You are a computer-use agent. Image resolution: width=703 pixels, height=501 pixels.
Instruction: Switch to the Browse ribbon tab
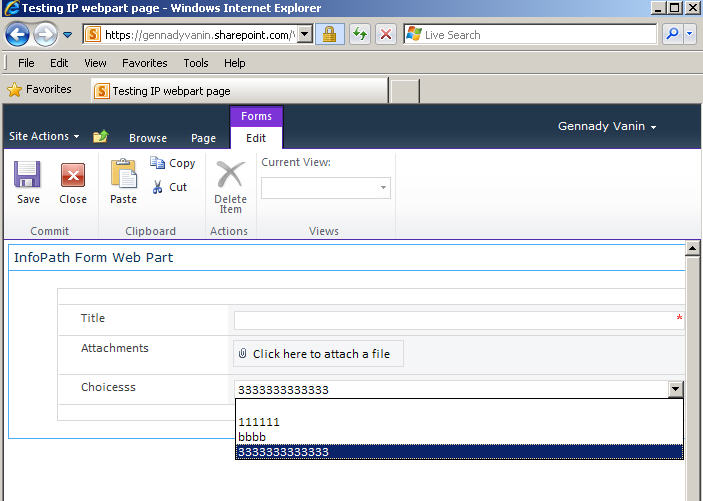click(148, 138)
